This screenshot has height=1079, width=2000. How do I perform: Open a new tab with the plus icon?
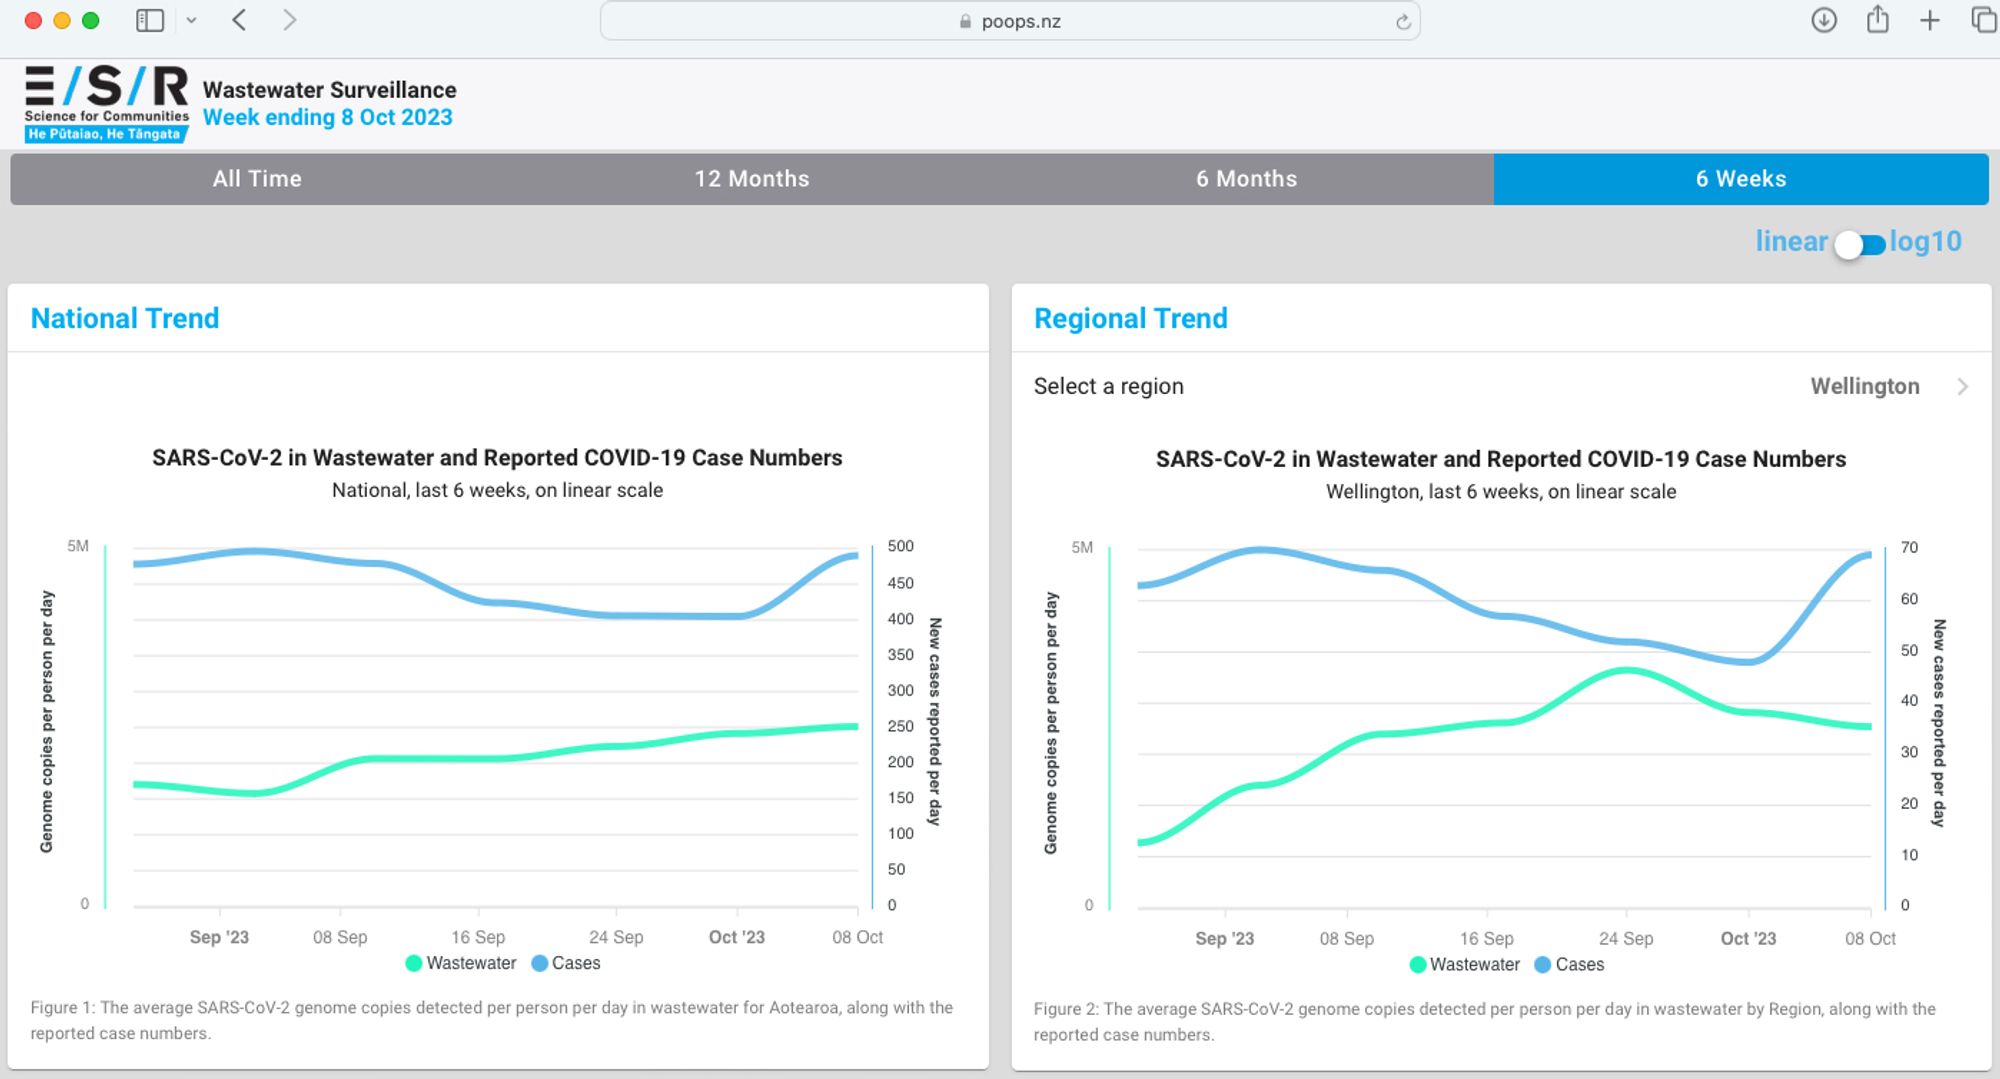pyautogui.click(x=1930, y=20)
